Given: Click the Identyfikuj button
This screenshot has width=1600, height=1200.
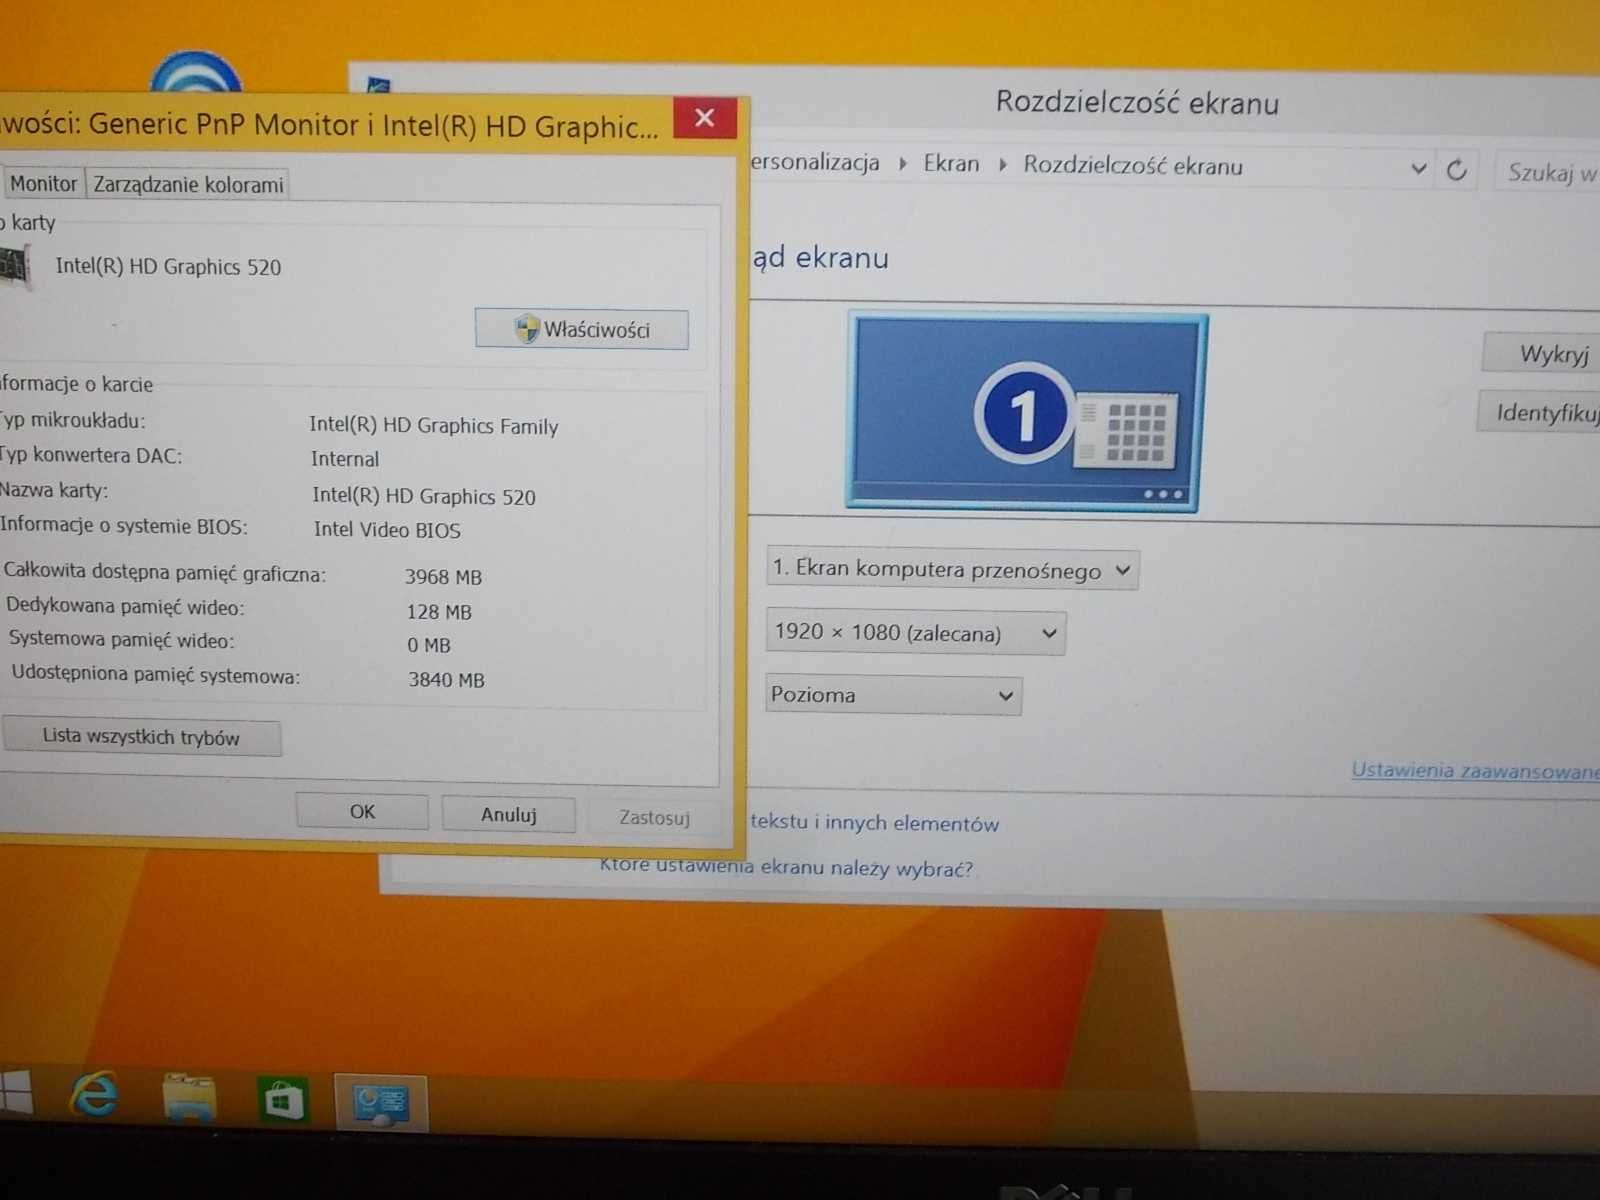Looking at the screenshot, I should (x=1540, y=412).
